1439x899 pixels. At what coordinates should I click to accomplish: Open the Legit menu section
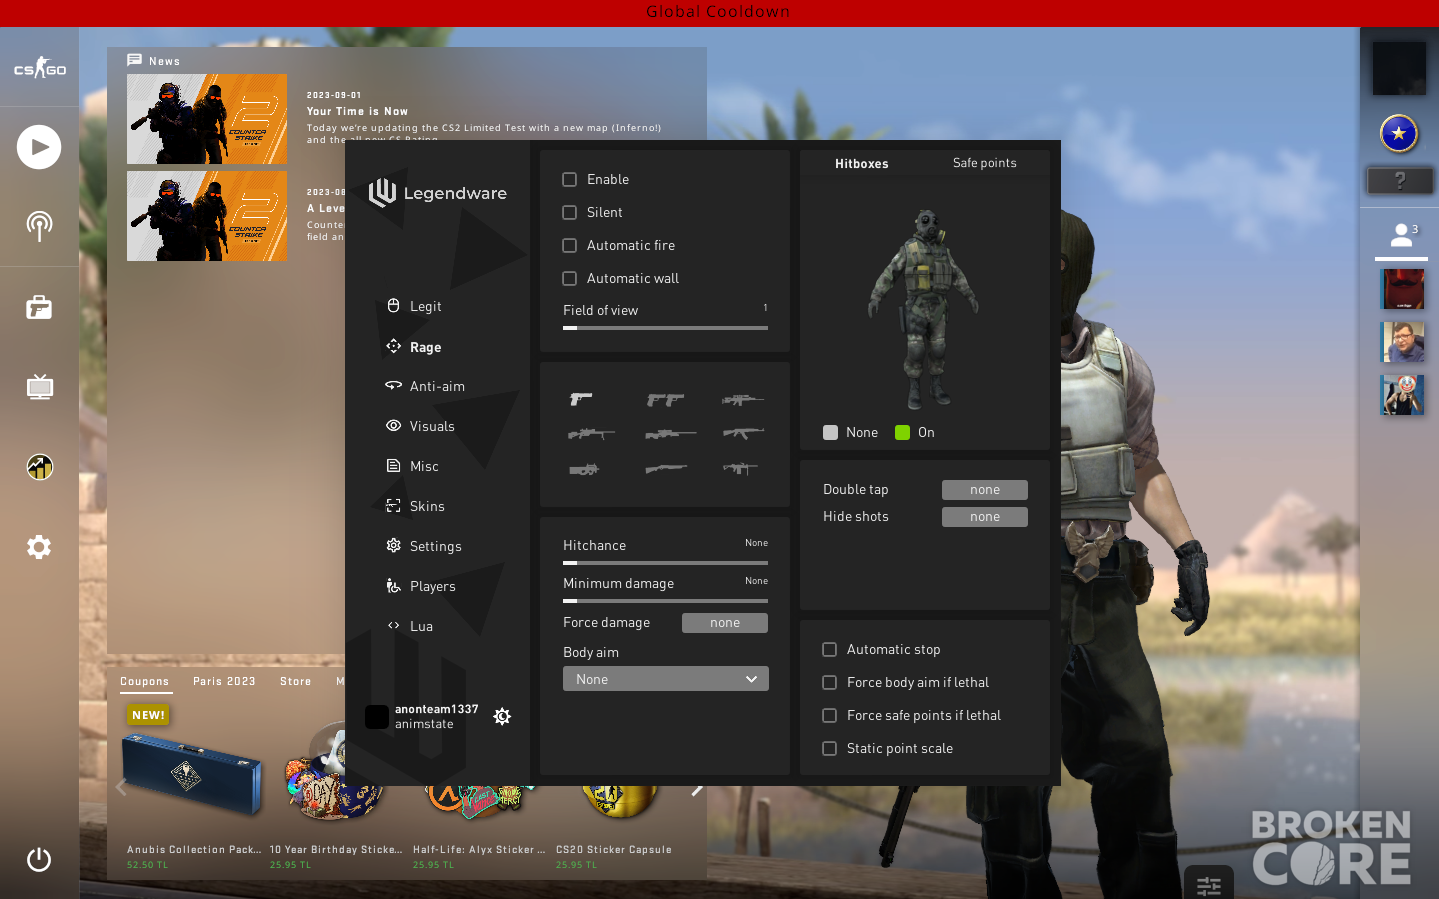pos(414,306)
